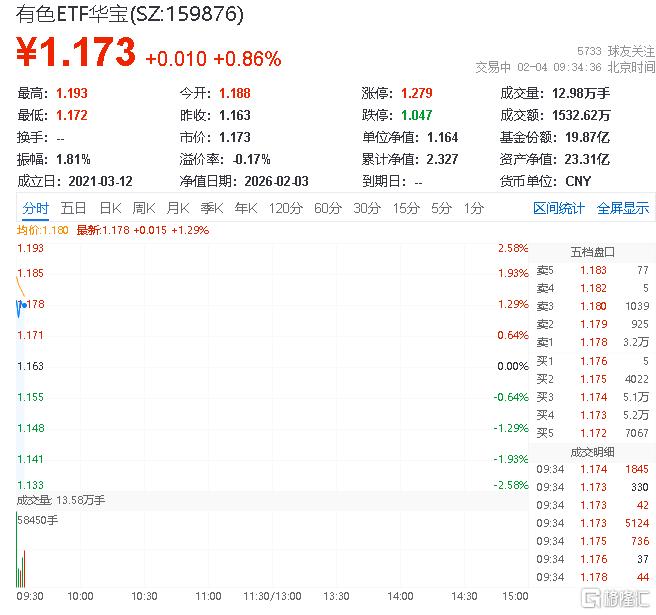
Task: Click the trade row with volume 1845
Action: (592, 469)
